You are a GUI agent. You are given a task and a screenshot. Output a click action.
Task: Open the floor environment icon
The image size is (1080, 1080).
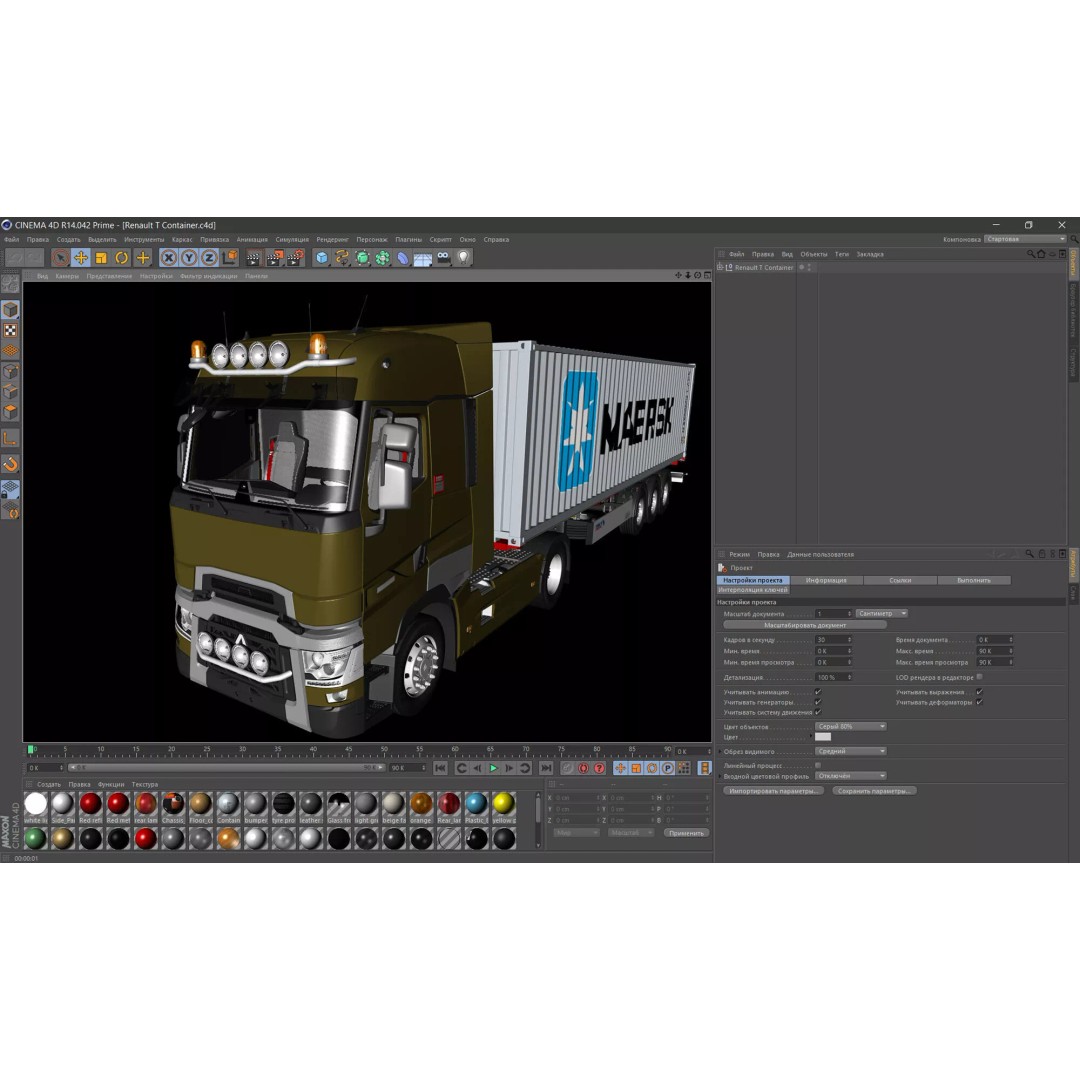tap(423, 258)
